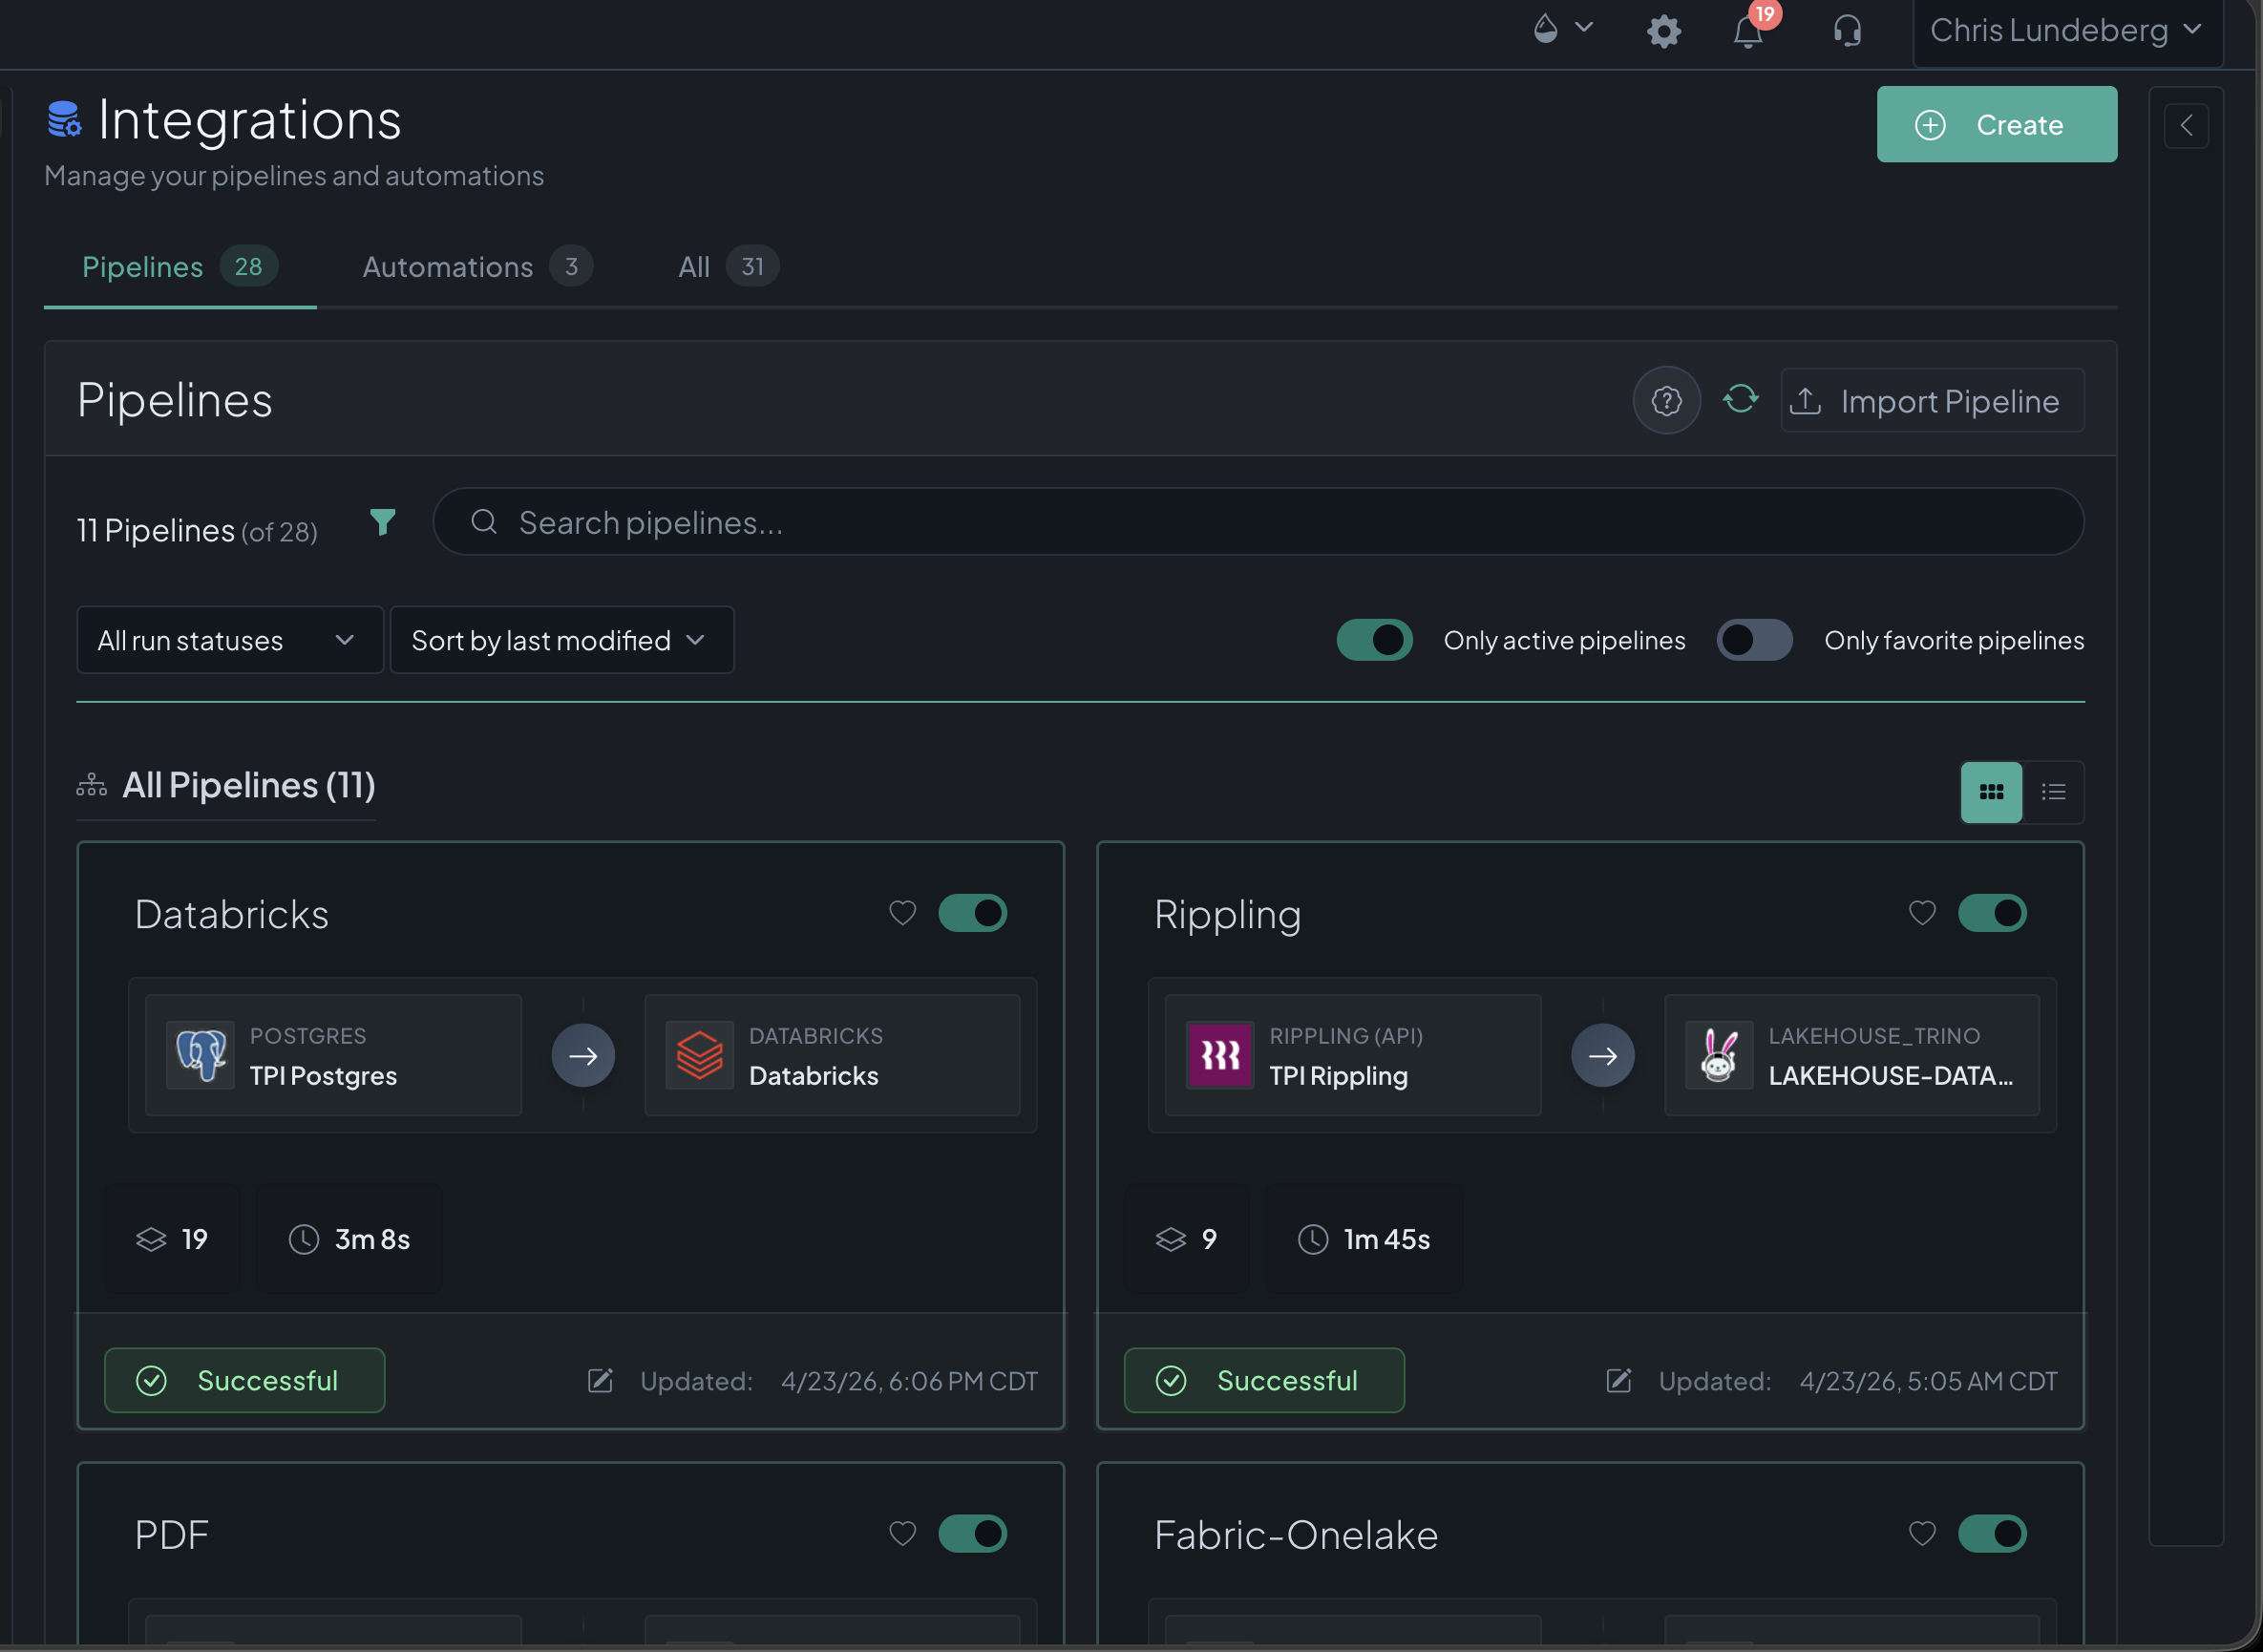Open the Fabric-Onelake pipeline title
This screenshot has width=2263, height=1652.
point(1296,1535)
